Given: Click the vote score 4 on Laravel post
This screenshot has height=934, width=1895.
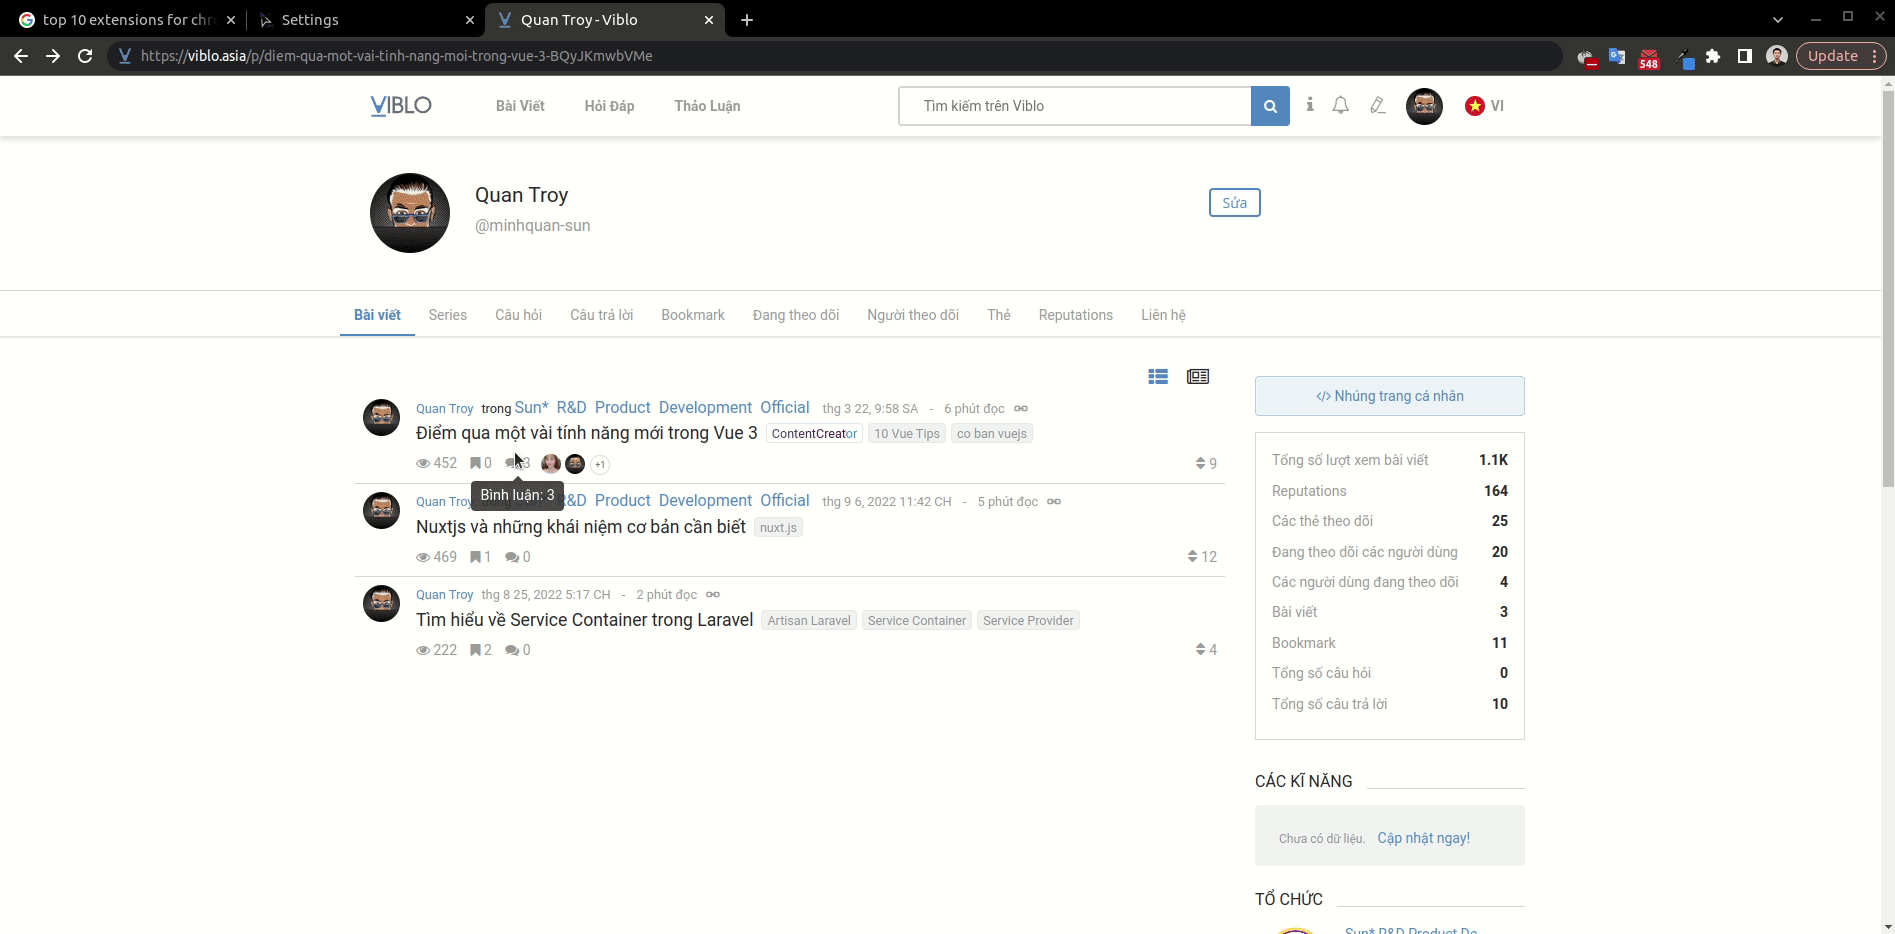Looking at the screenshot, I should point(1206,649).
